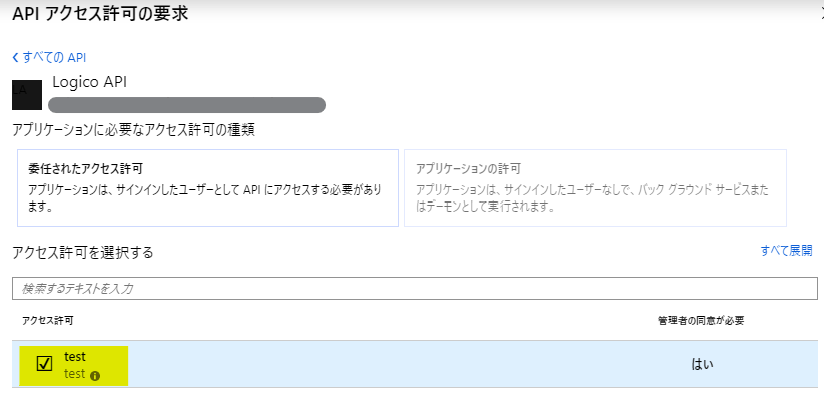Click the アプリケーションに必要なアクセス許可の種類 label

[x=140, y=130]
